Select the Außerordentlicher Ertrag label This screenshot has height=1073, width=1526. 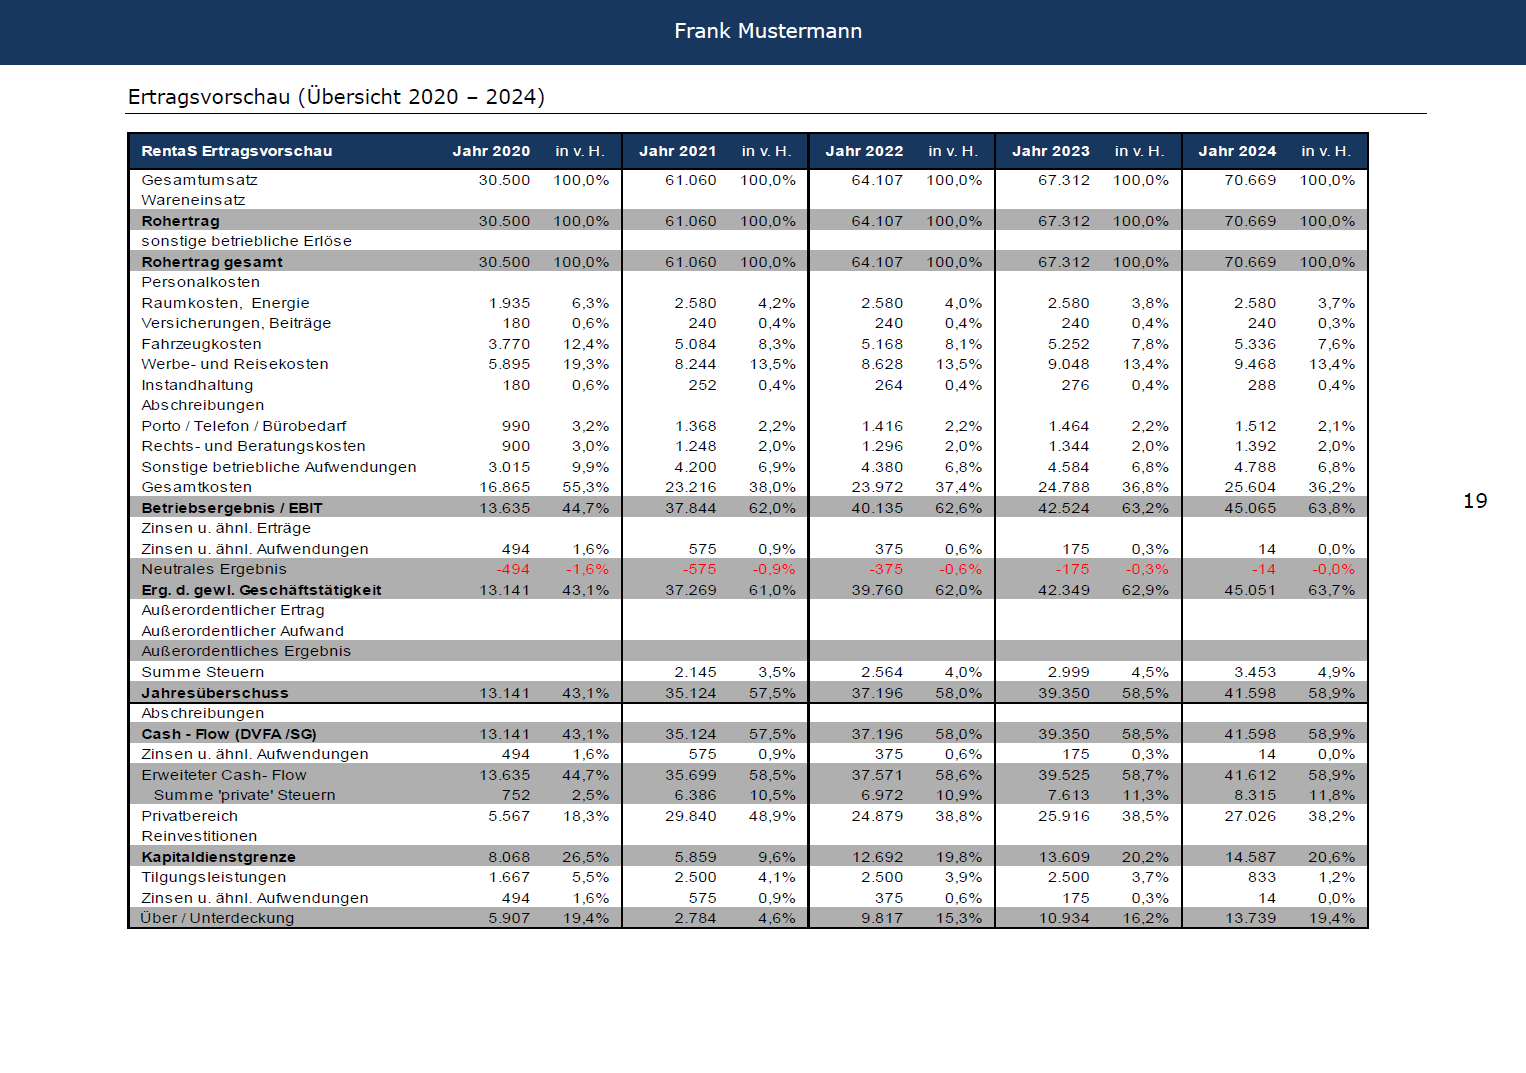[x=233, y=610]
